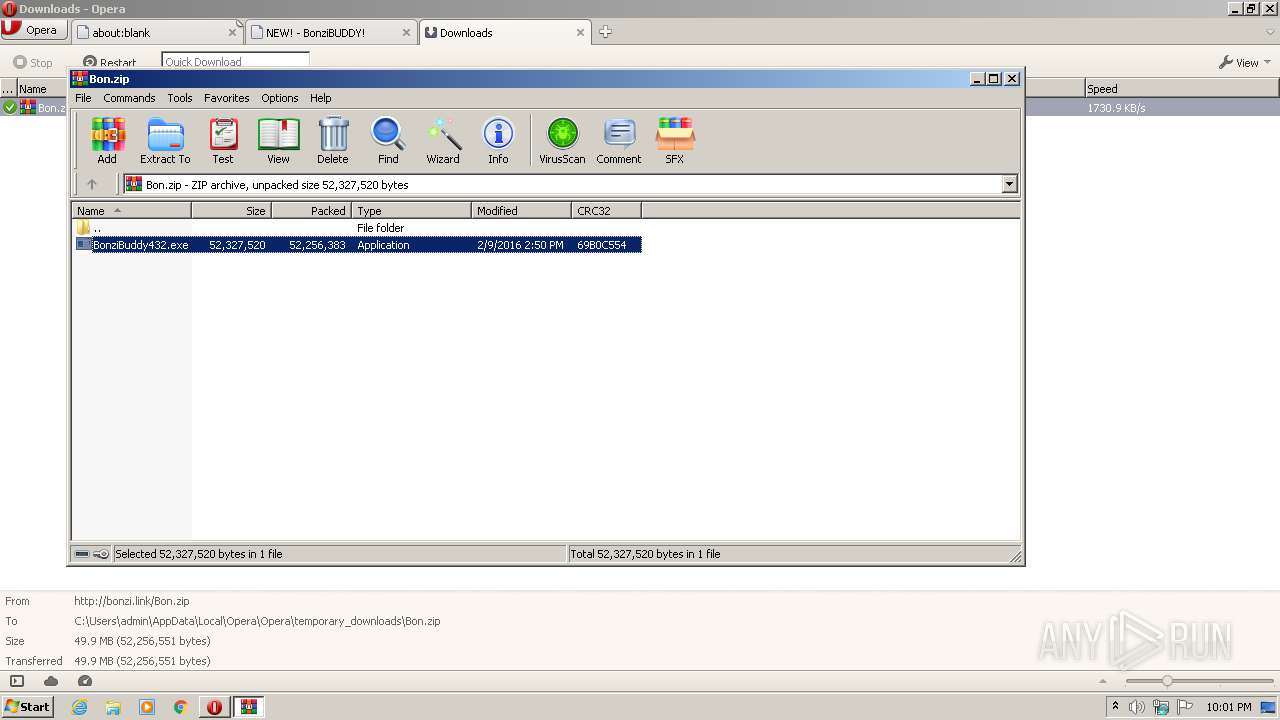Image resolution: width=1280 pixels, height=720 pixels.
Task: Sort by Packed column header
Action: pos(312,211)
